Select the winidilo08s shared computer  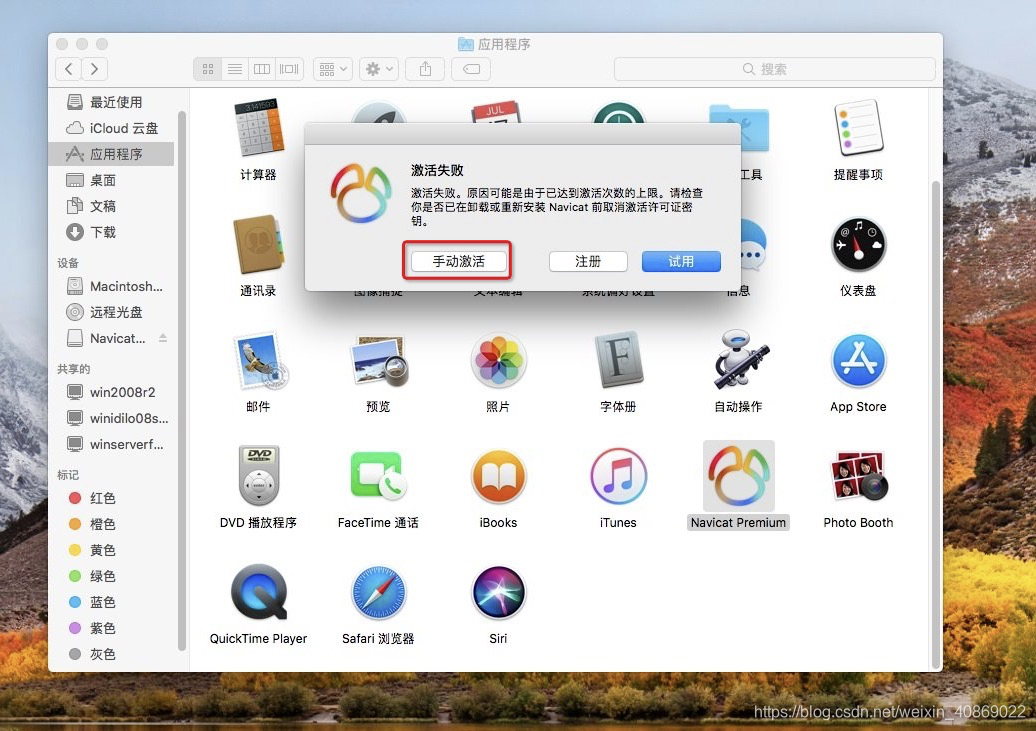[x=111, y=418]
